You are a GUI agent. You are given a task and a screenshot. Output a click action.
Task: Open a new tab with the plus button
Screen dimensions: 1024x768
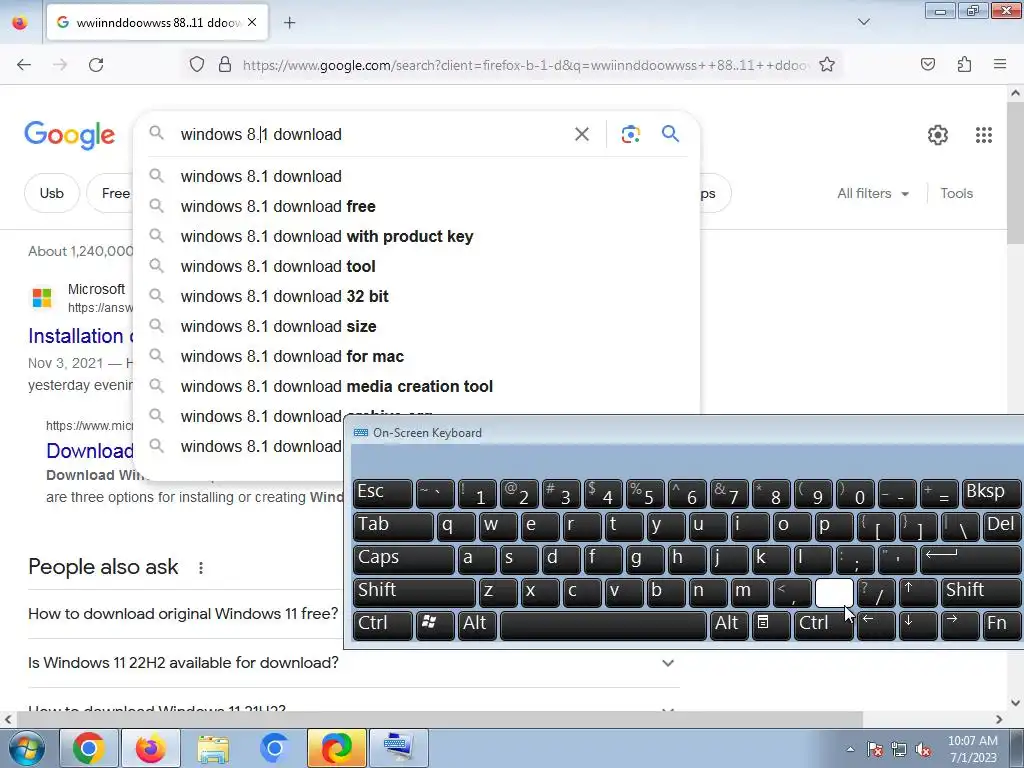coord(289,23)
